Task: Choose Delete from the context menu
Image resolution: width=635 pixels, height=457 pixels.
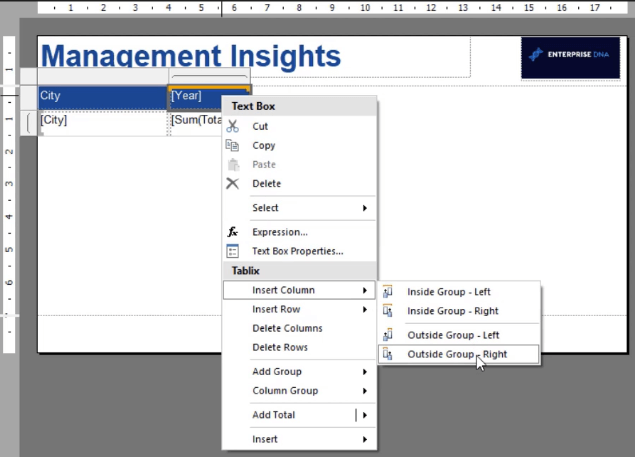Action: (x=300, y=184)
